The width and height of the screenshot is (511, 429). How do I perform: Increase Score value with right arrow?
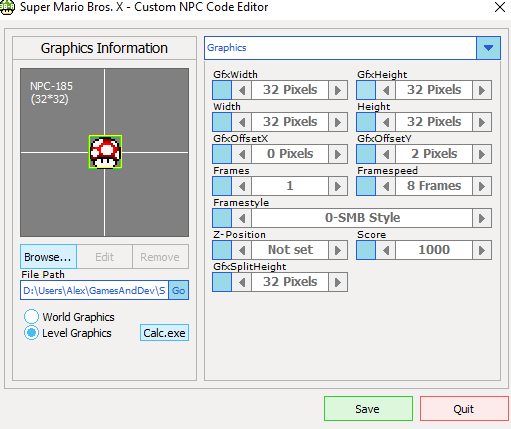click(x=482, y=250)
